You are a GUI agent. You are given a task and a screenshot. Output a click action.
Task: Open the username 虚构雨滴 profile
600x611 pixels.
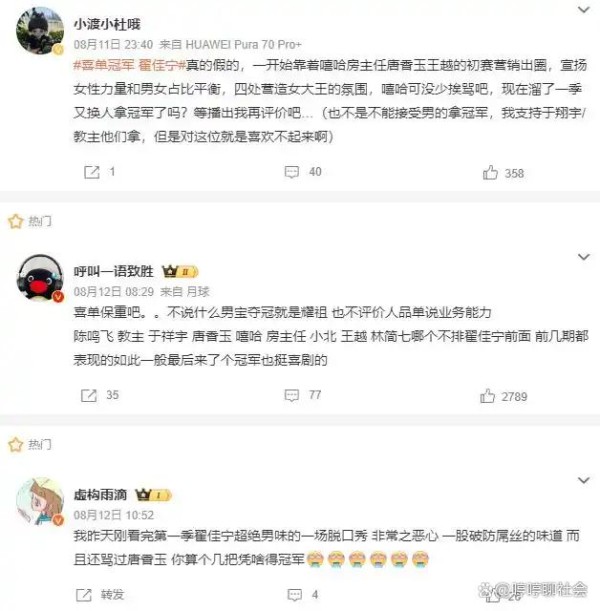pyautogui.click(x=101, y=494)
